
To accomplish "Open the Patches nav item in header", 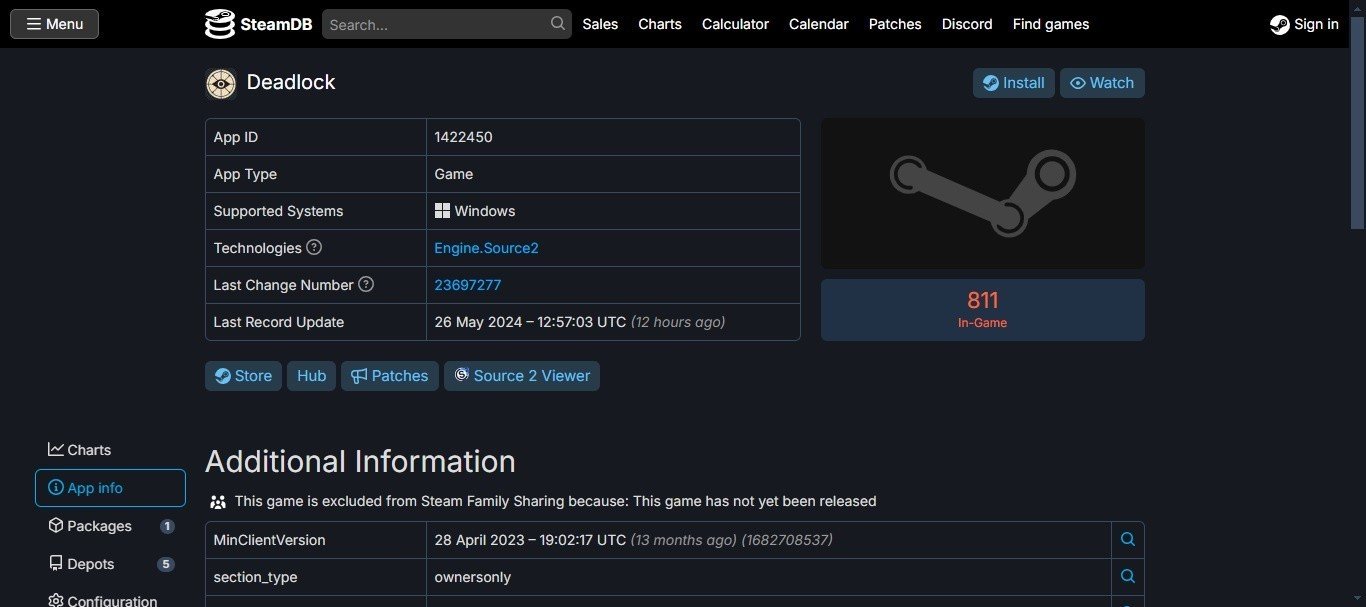I will coord(895,24).
